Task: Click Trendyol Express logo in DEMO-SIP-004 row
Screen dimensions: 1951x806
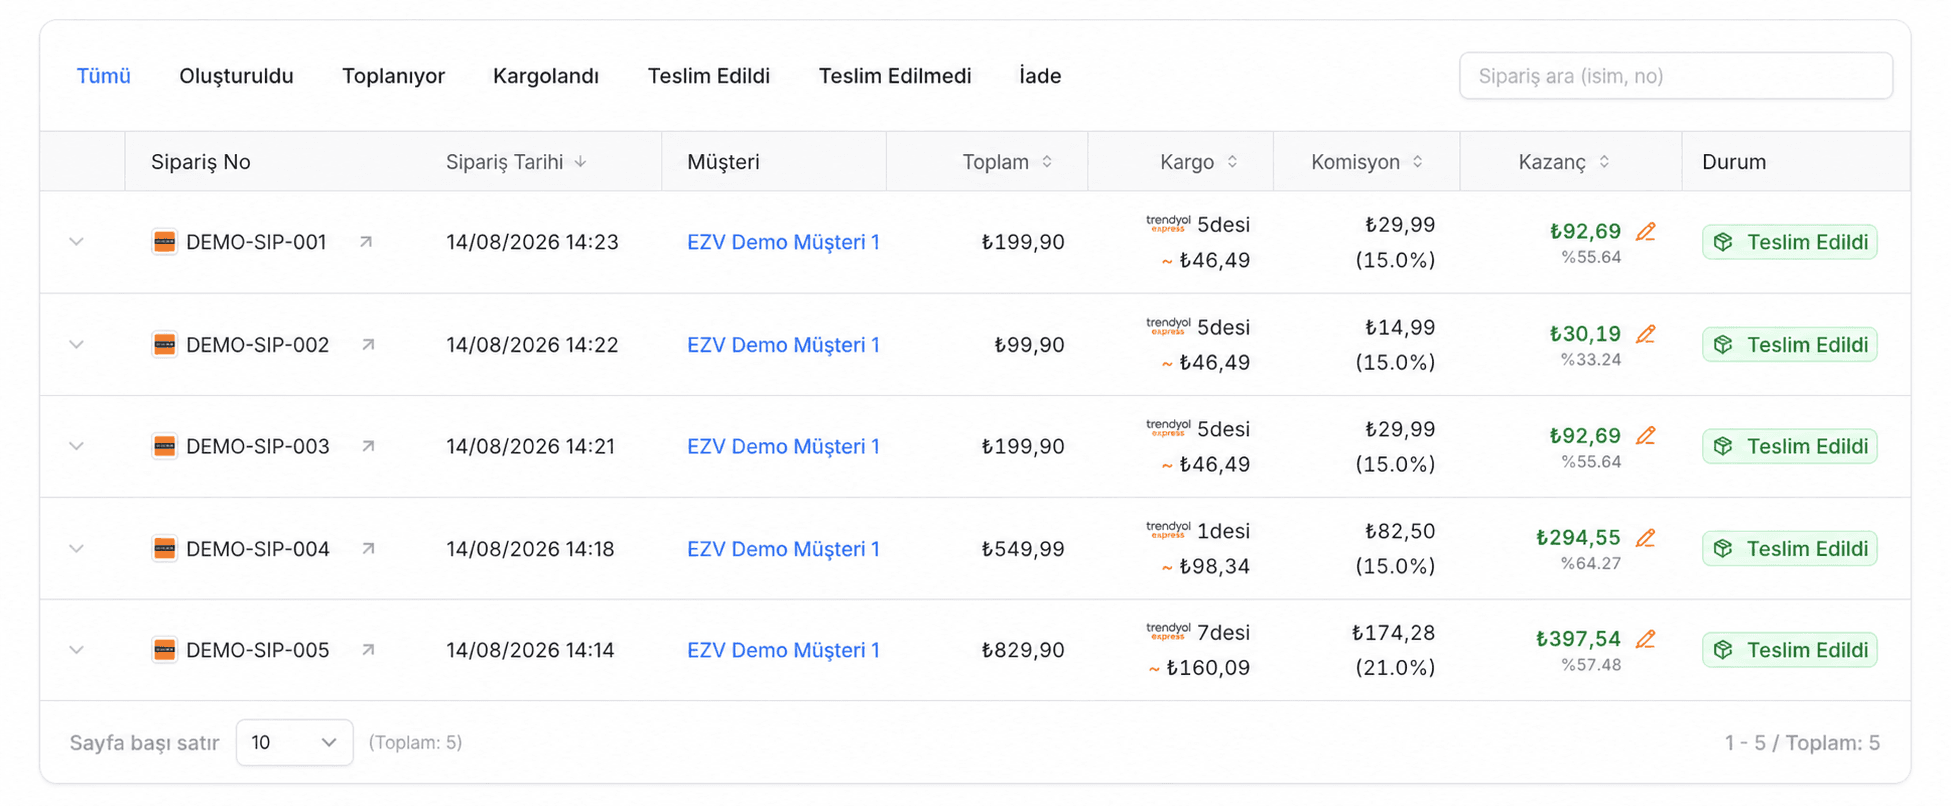Action: pos(1168,529)
